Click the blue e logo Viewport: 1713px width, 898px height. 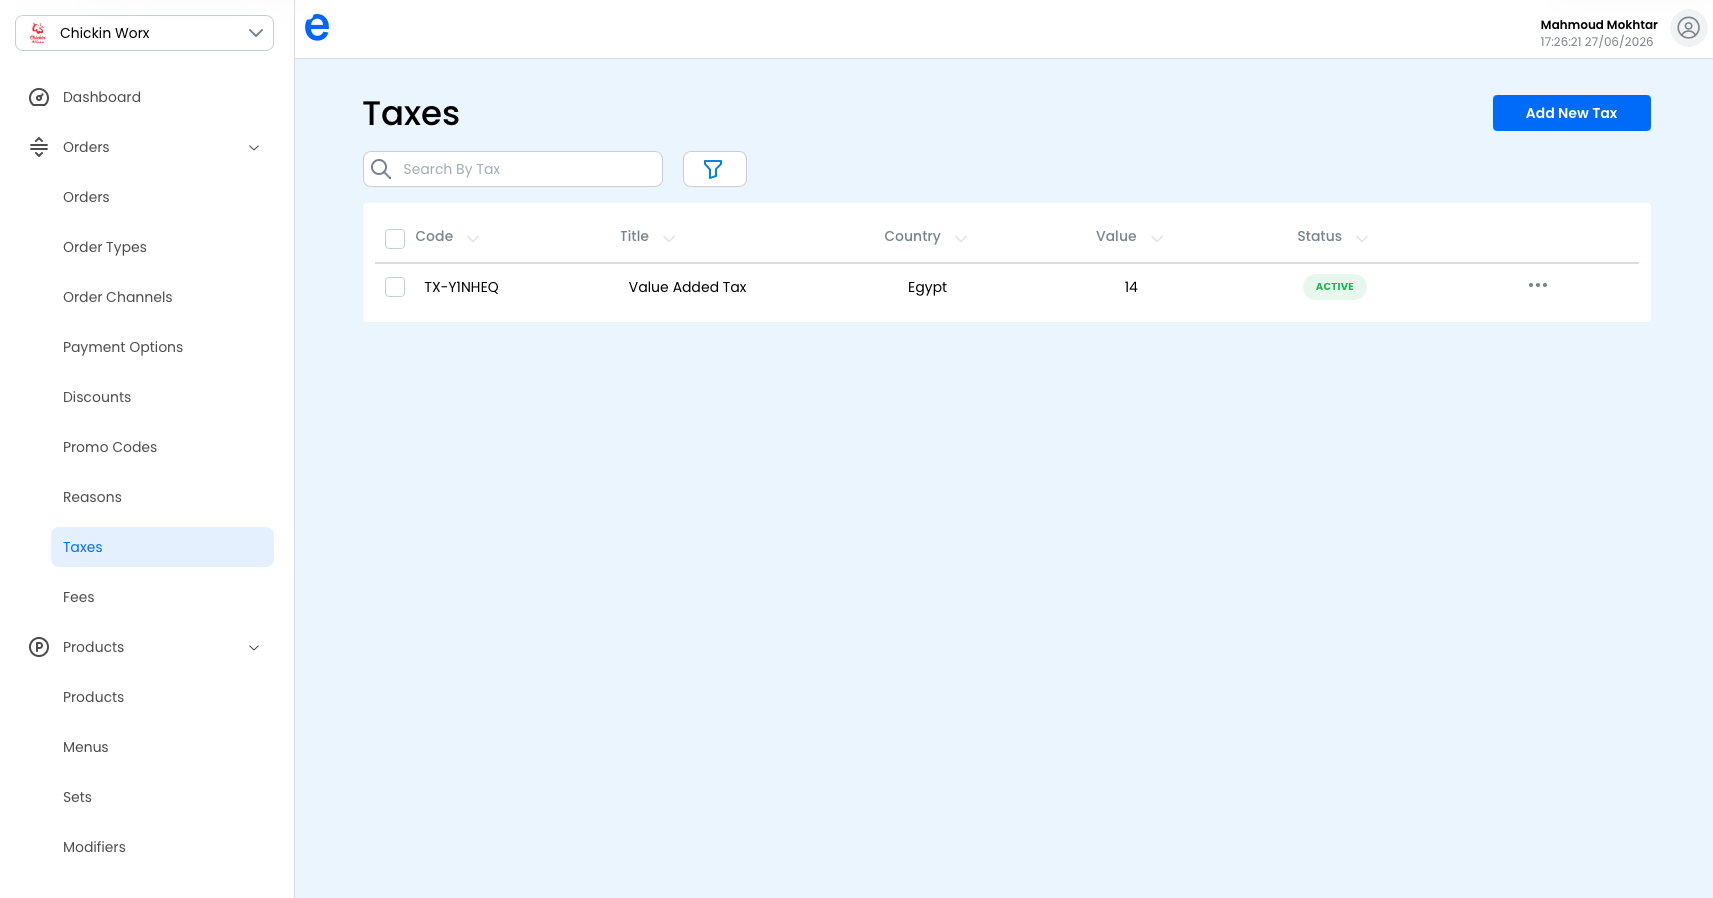coord(317,28)
